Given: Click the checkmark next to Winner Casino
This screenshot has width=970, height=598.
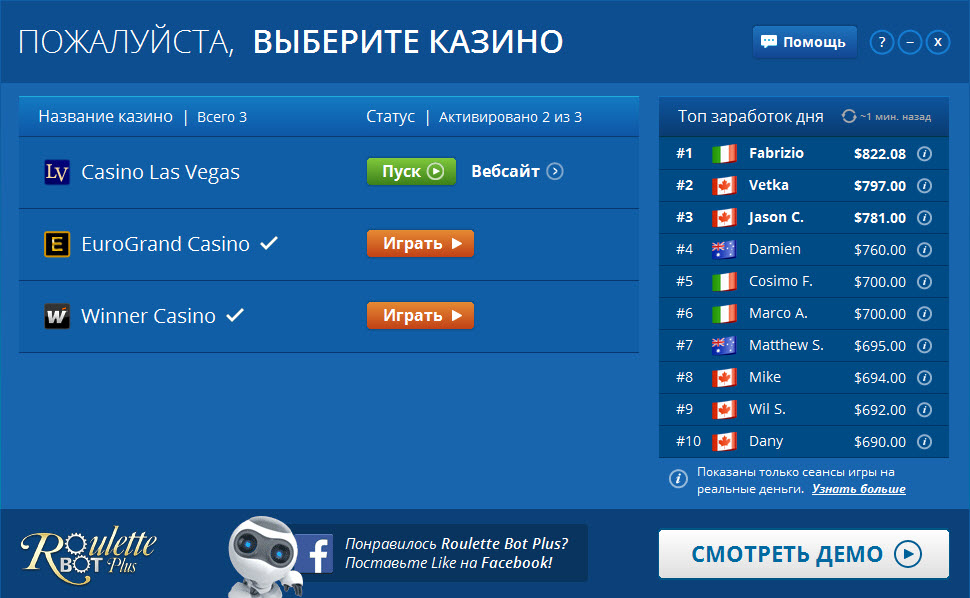Looking at the screenshot, I should (x=235, y=315).
